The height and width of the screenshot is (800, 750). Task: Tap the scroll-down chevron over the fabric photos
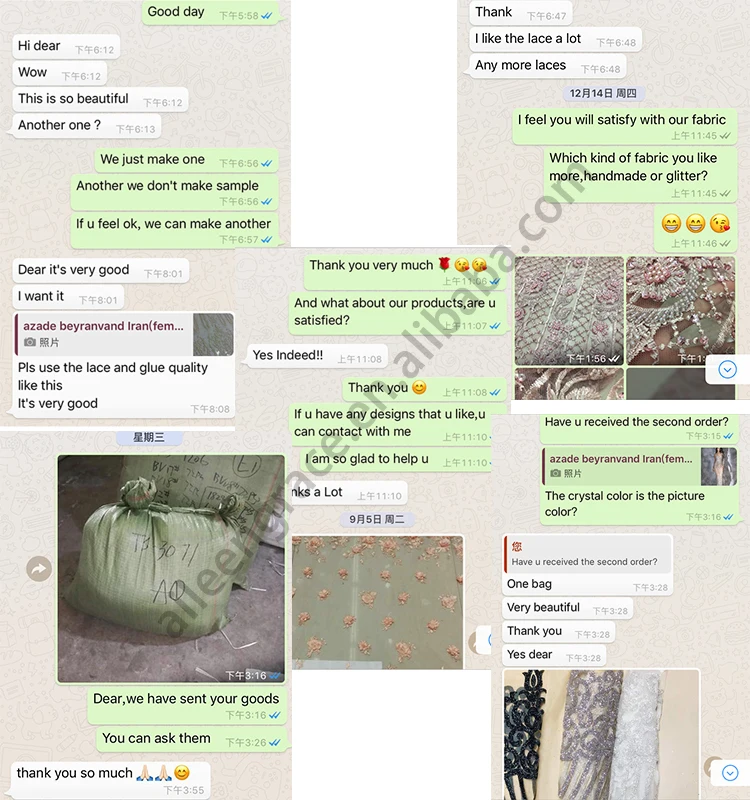(x=727, y=369)
